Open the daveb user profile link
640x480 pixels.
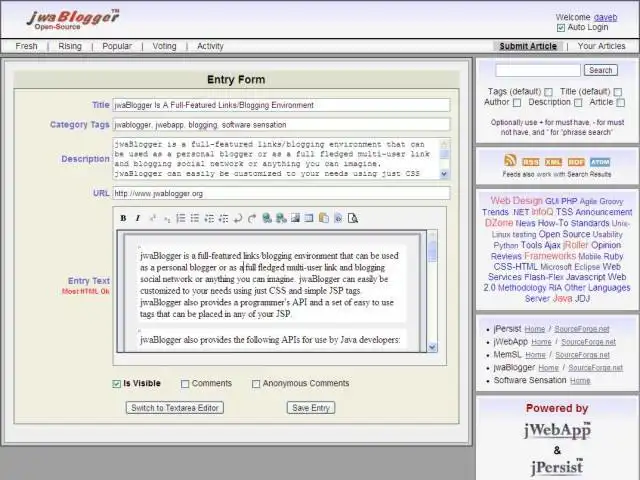605,17
